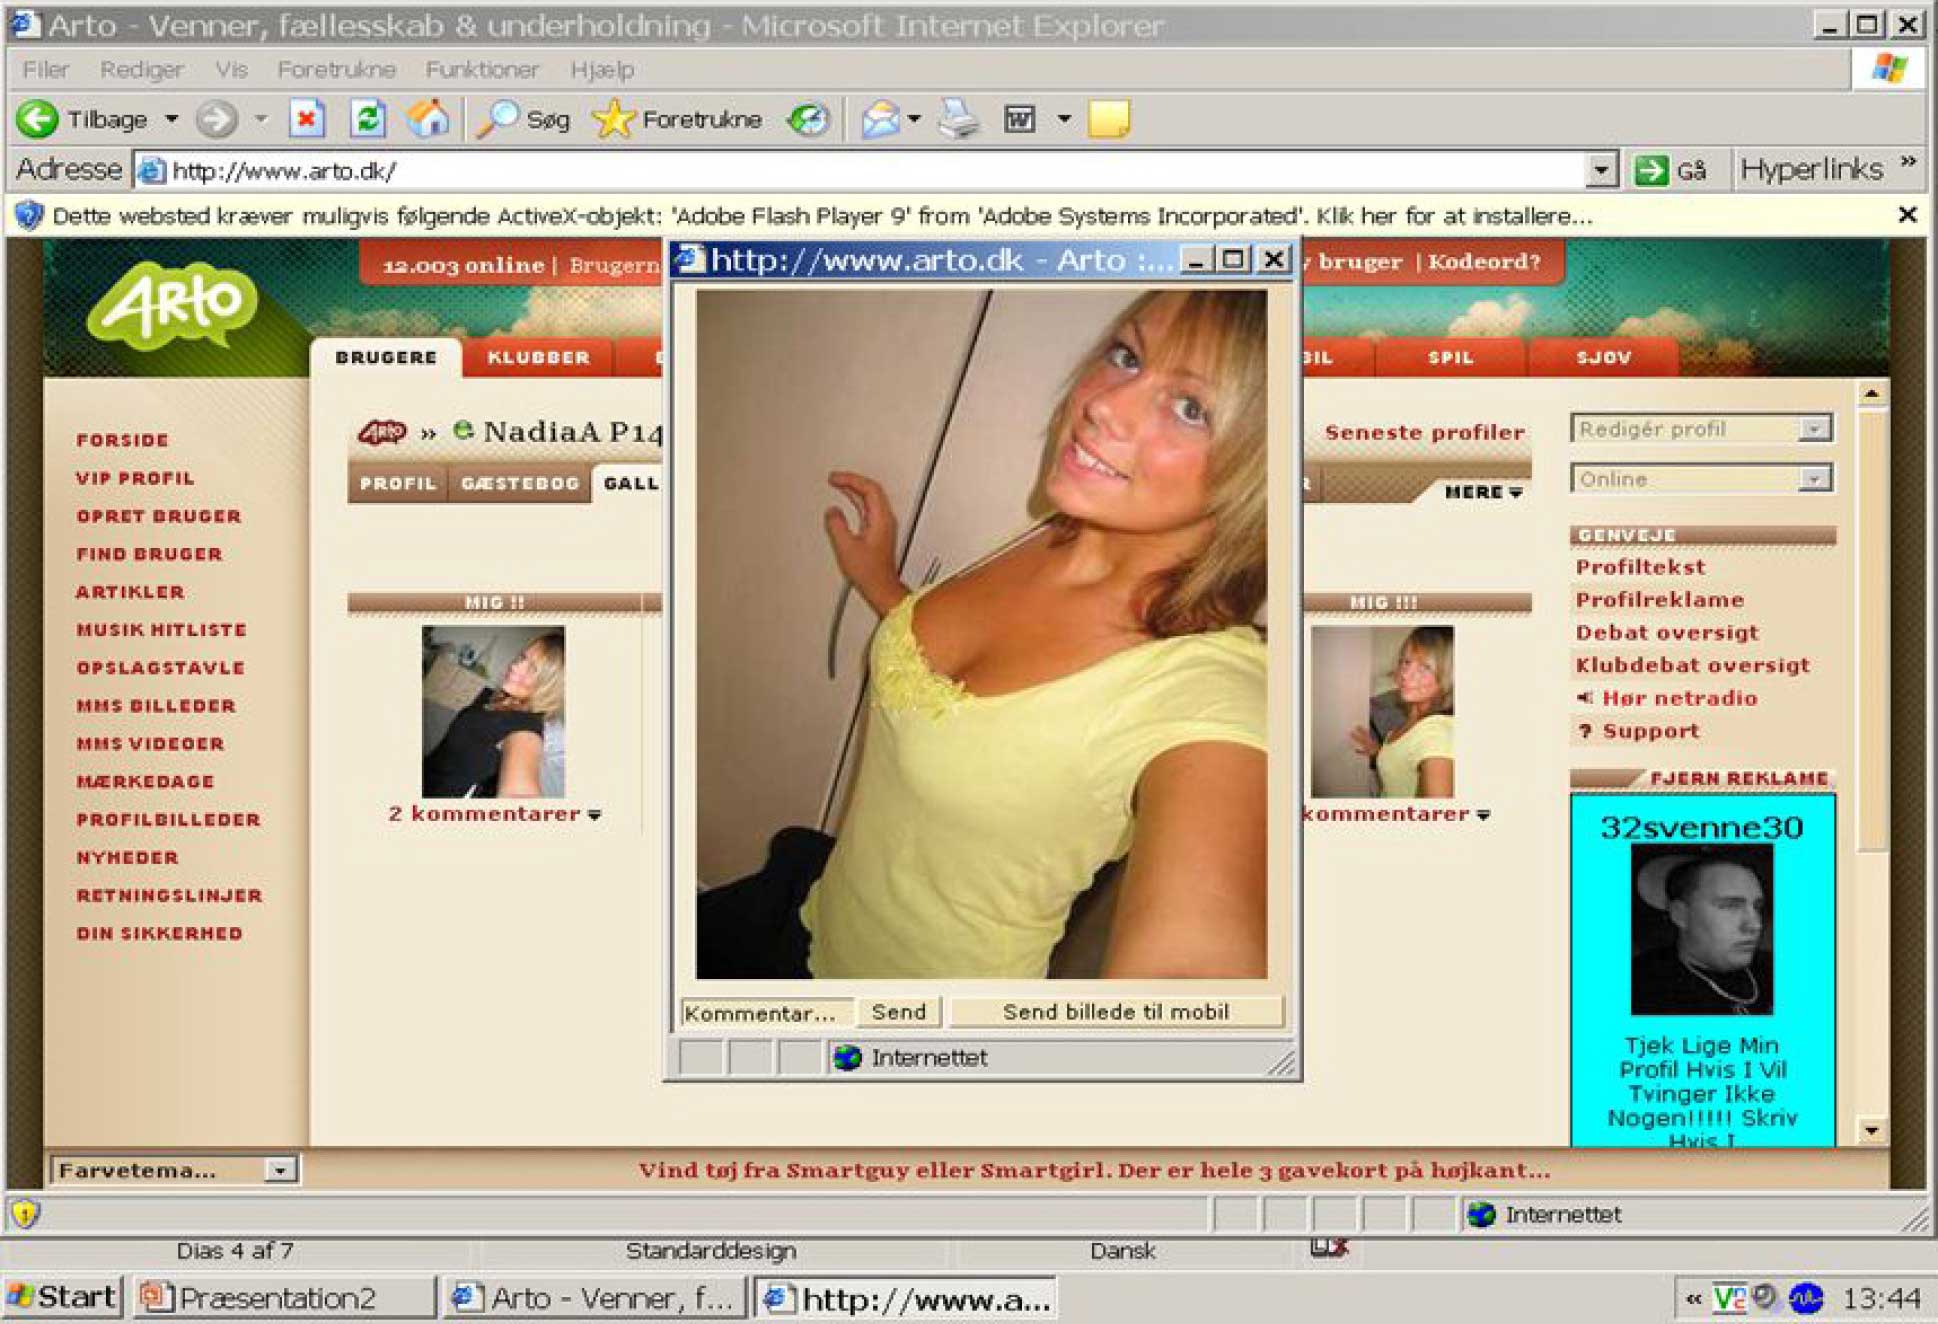Switch to the SPIL tab
The width and height of the screenshot is (1938, 1324).
(1450, 358)
